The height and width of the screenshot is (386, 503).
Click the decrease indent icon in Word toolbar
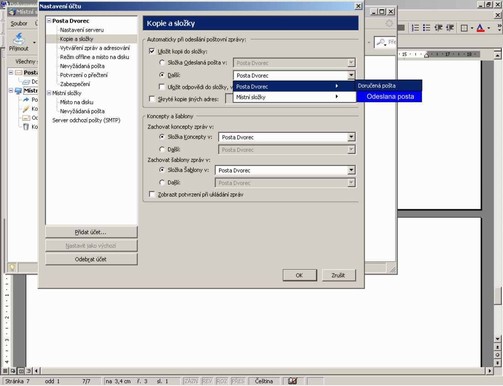click(x=438, y=28)
